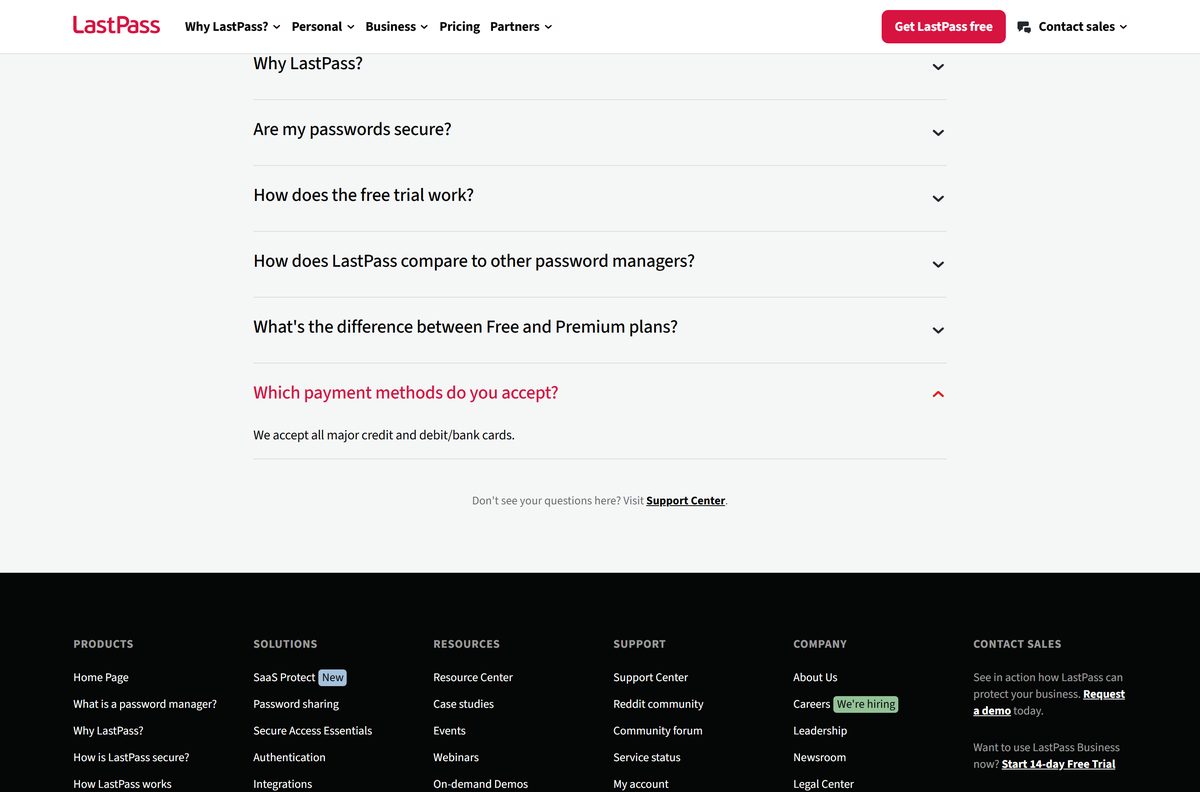Open the Authentication footer link
The width and height of the screenshot is (1200, 792).
(289, 758)
